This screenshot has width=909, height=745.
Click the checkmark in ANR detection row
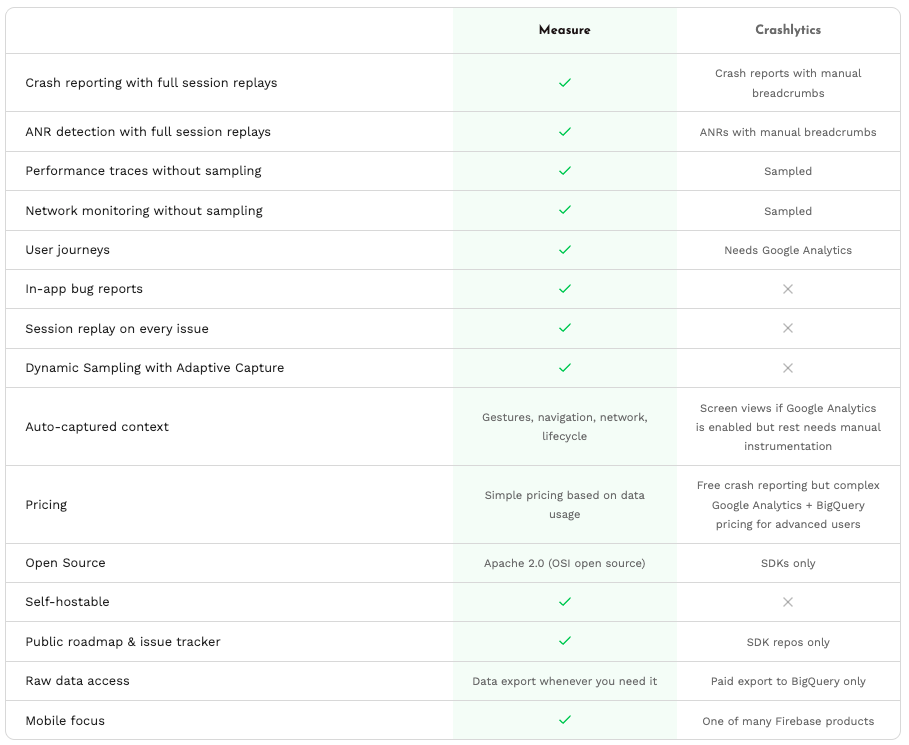pos(565,132)
